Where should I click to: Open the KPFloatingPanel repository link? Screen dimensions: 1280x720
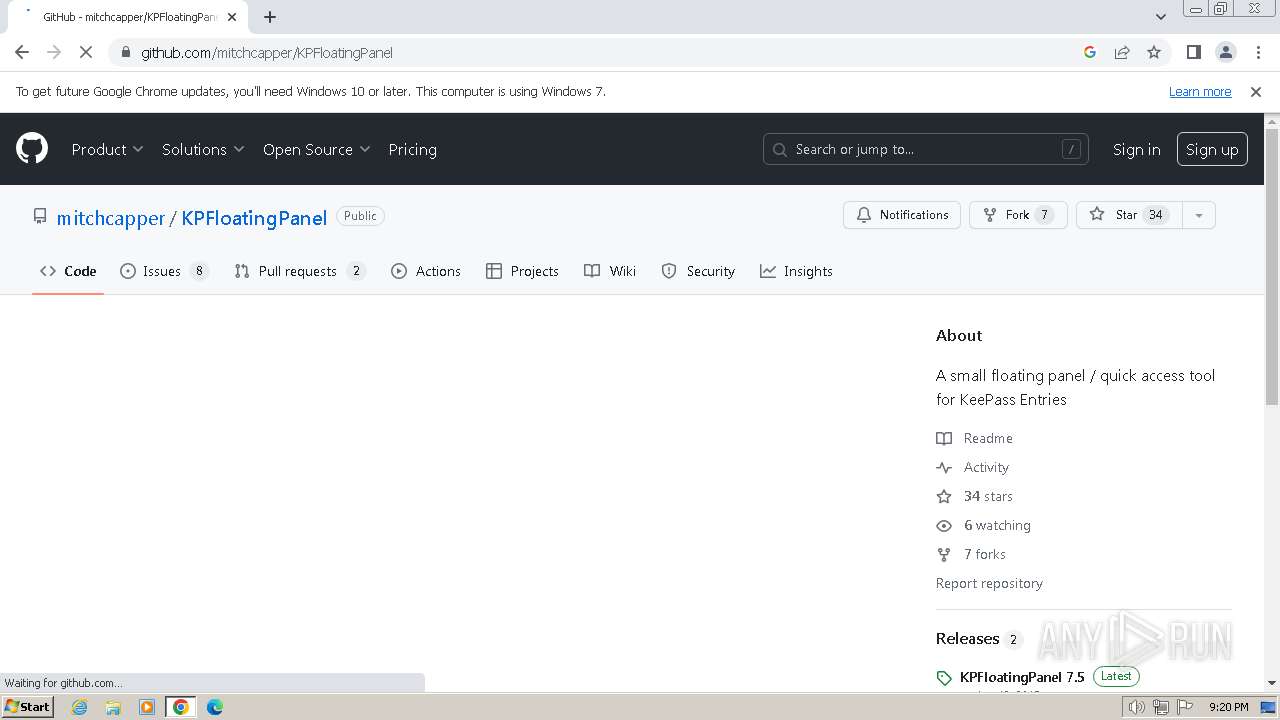(254, 218)
